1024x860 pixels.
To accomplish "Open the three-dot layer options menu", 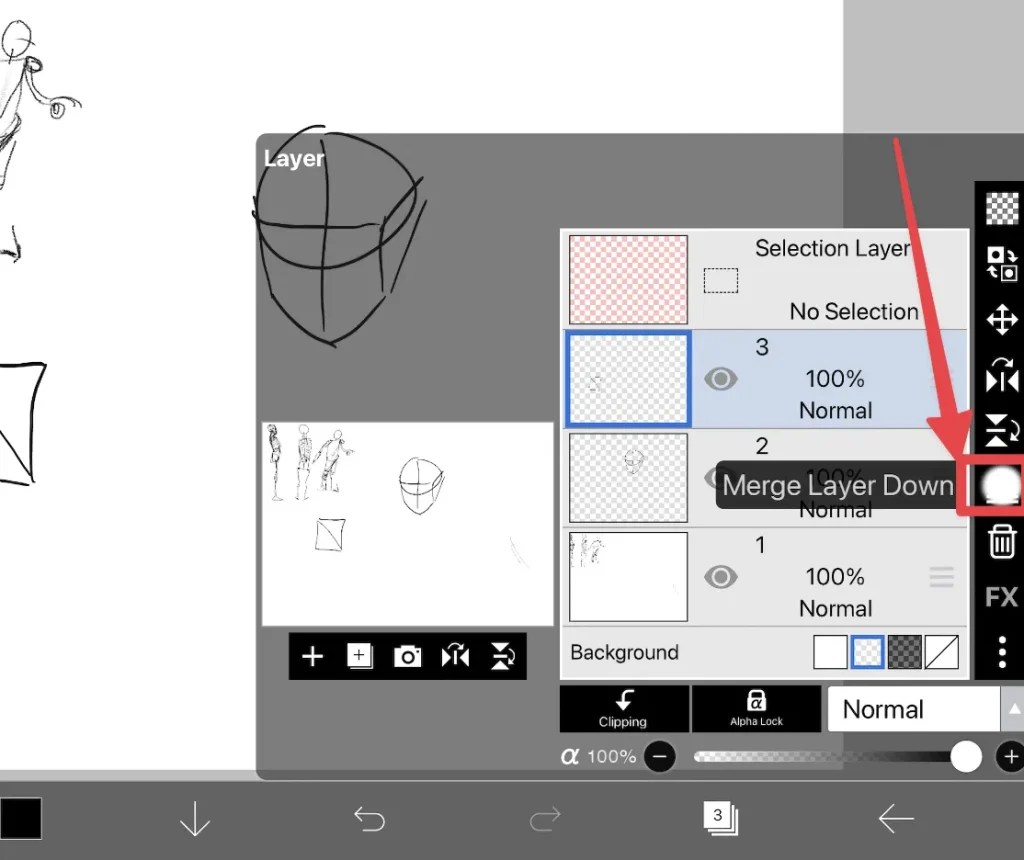I will 1000,651.
